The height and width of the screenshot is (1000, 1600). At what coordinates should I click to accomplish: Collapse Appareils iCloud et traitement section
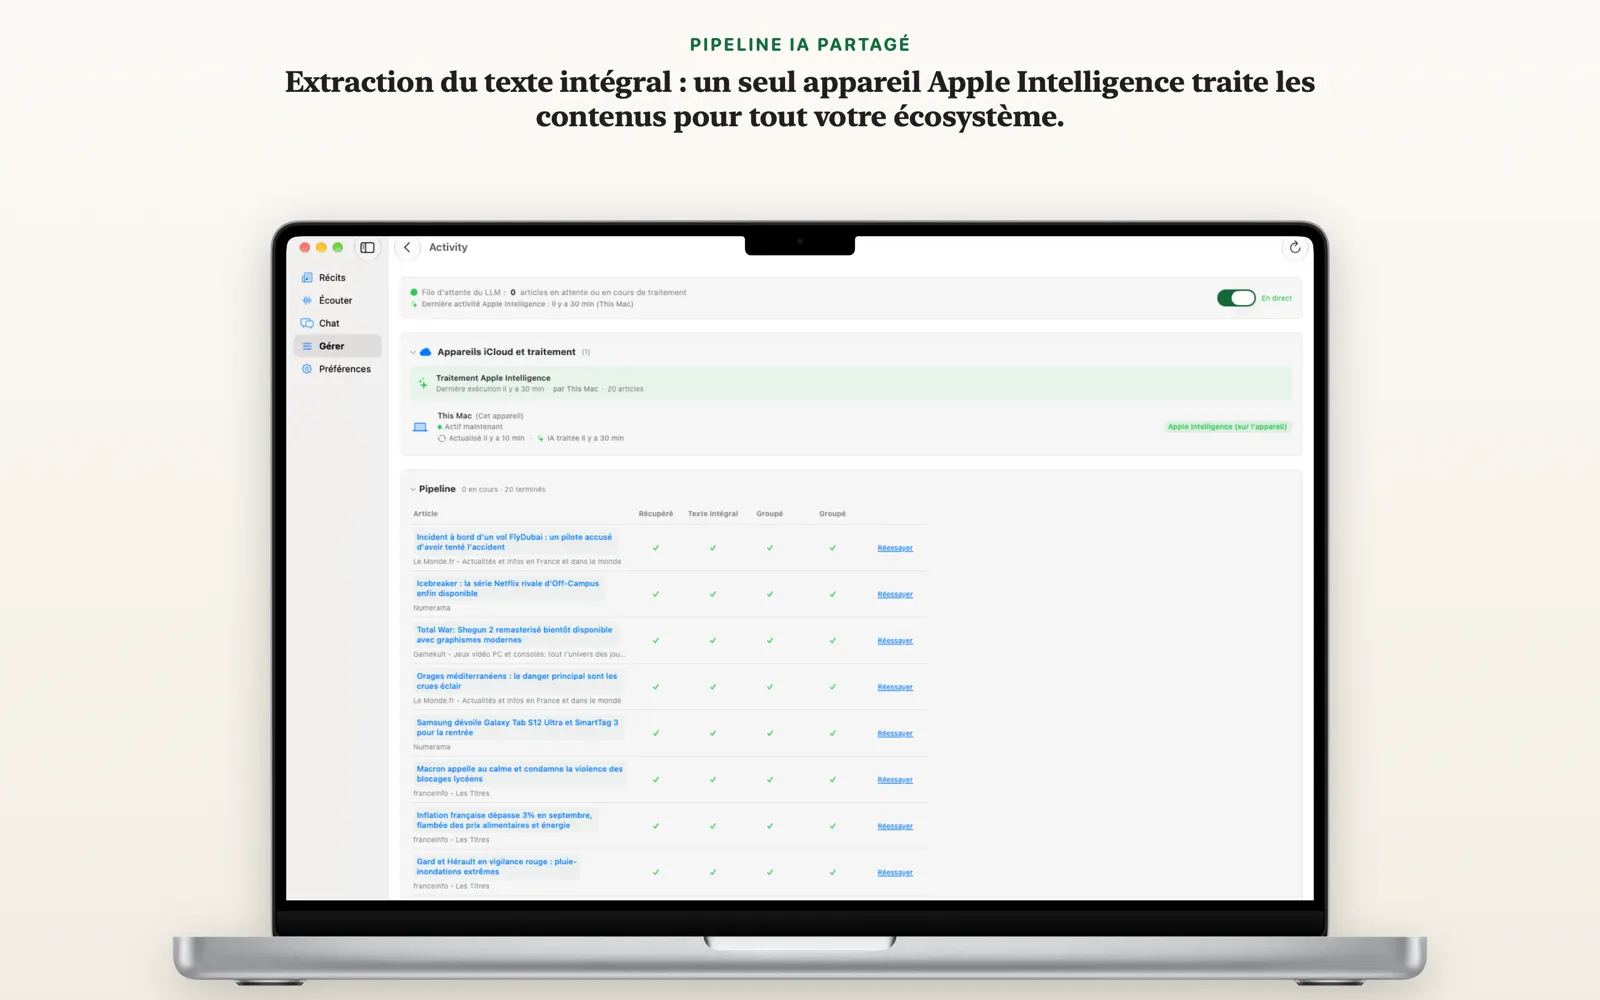(x=413, y=352)
